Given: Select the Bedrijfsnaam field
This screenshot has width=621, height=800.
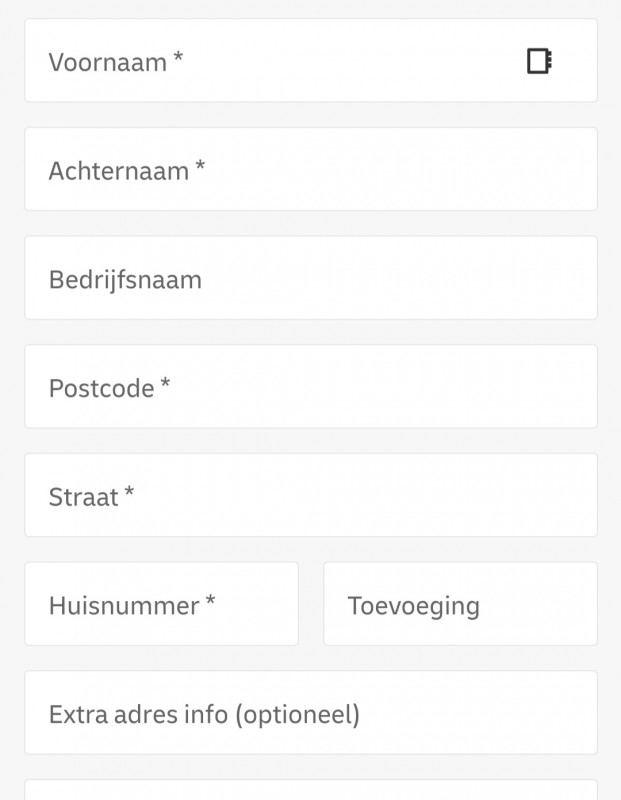Looking at the screenshot, I should point(310,279).
